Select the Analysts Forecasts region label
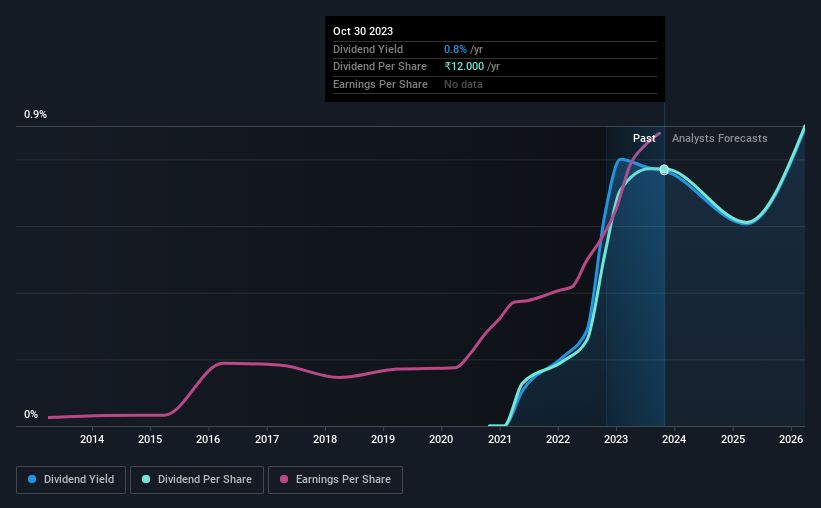This screenshot has height=508, width=821. click(x=719, y=138)
